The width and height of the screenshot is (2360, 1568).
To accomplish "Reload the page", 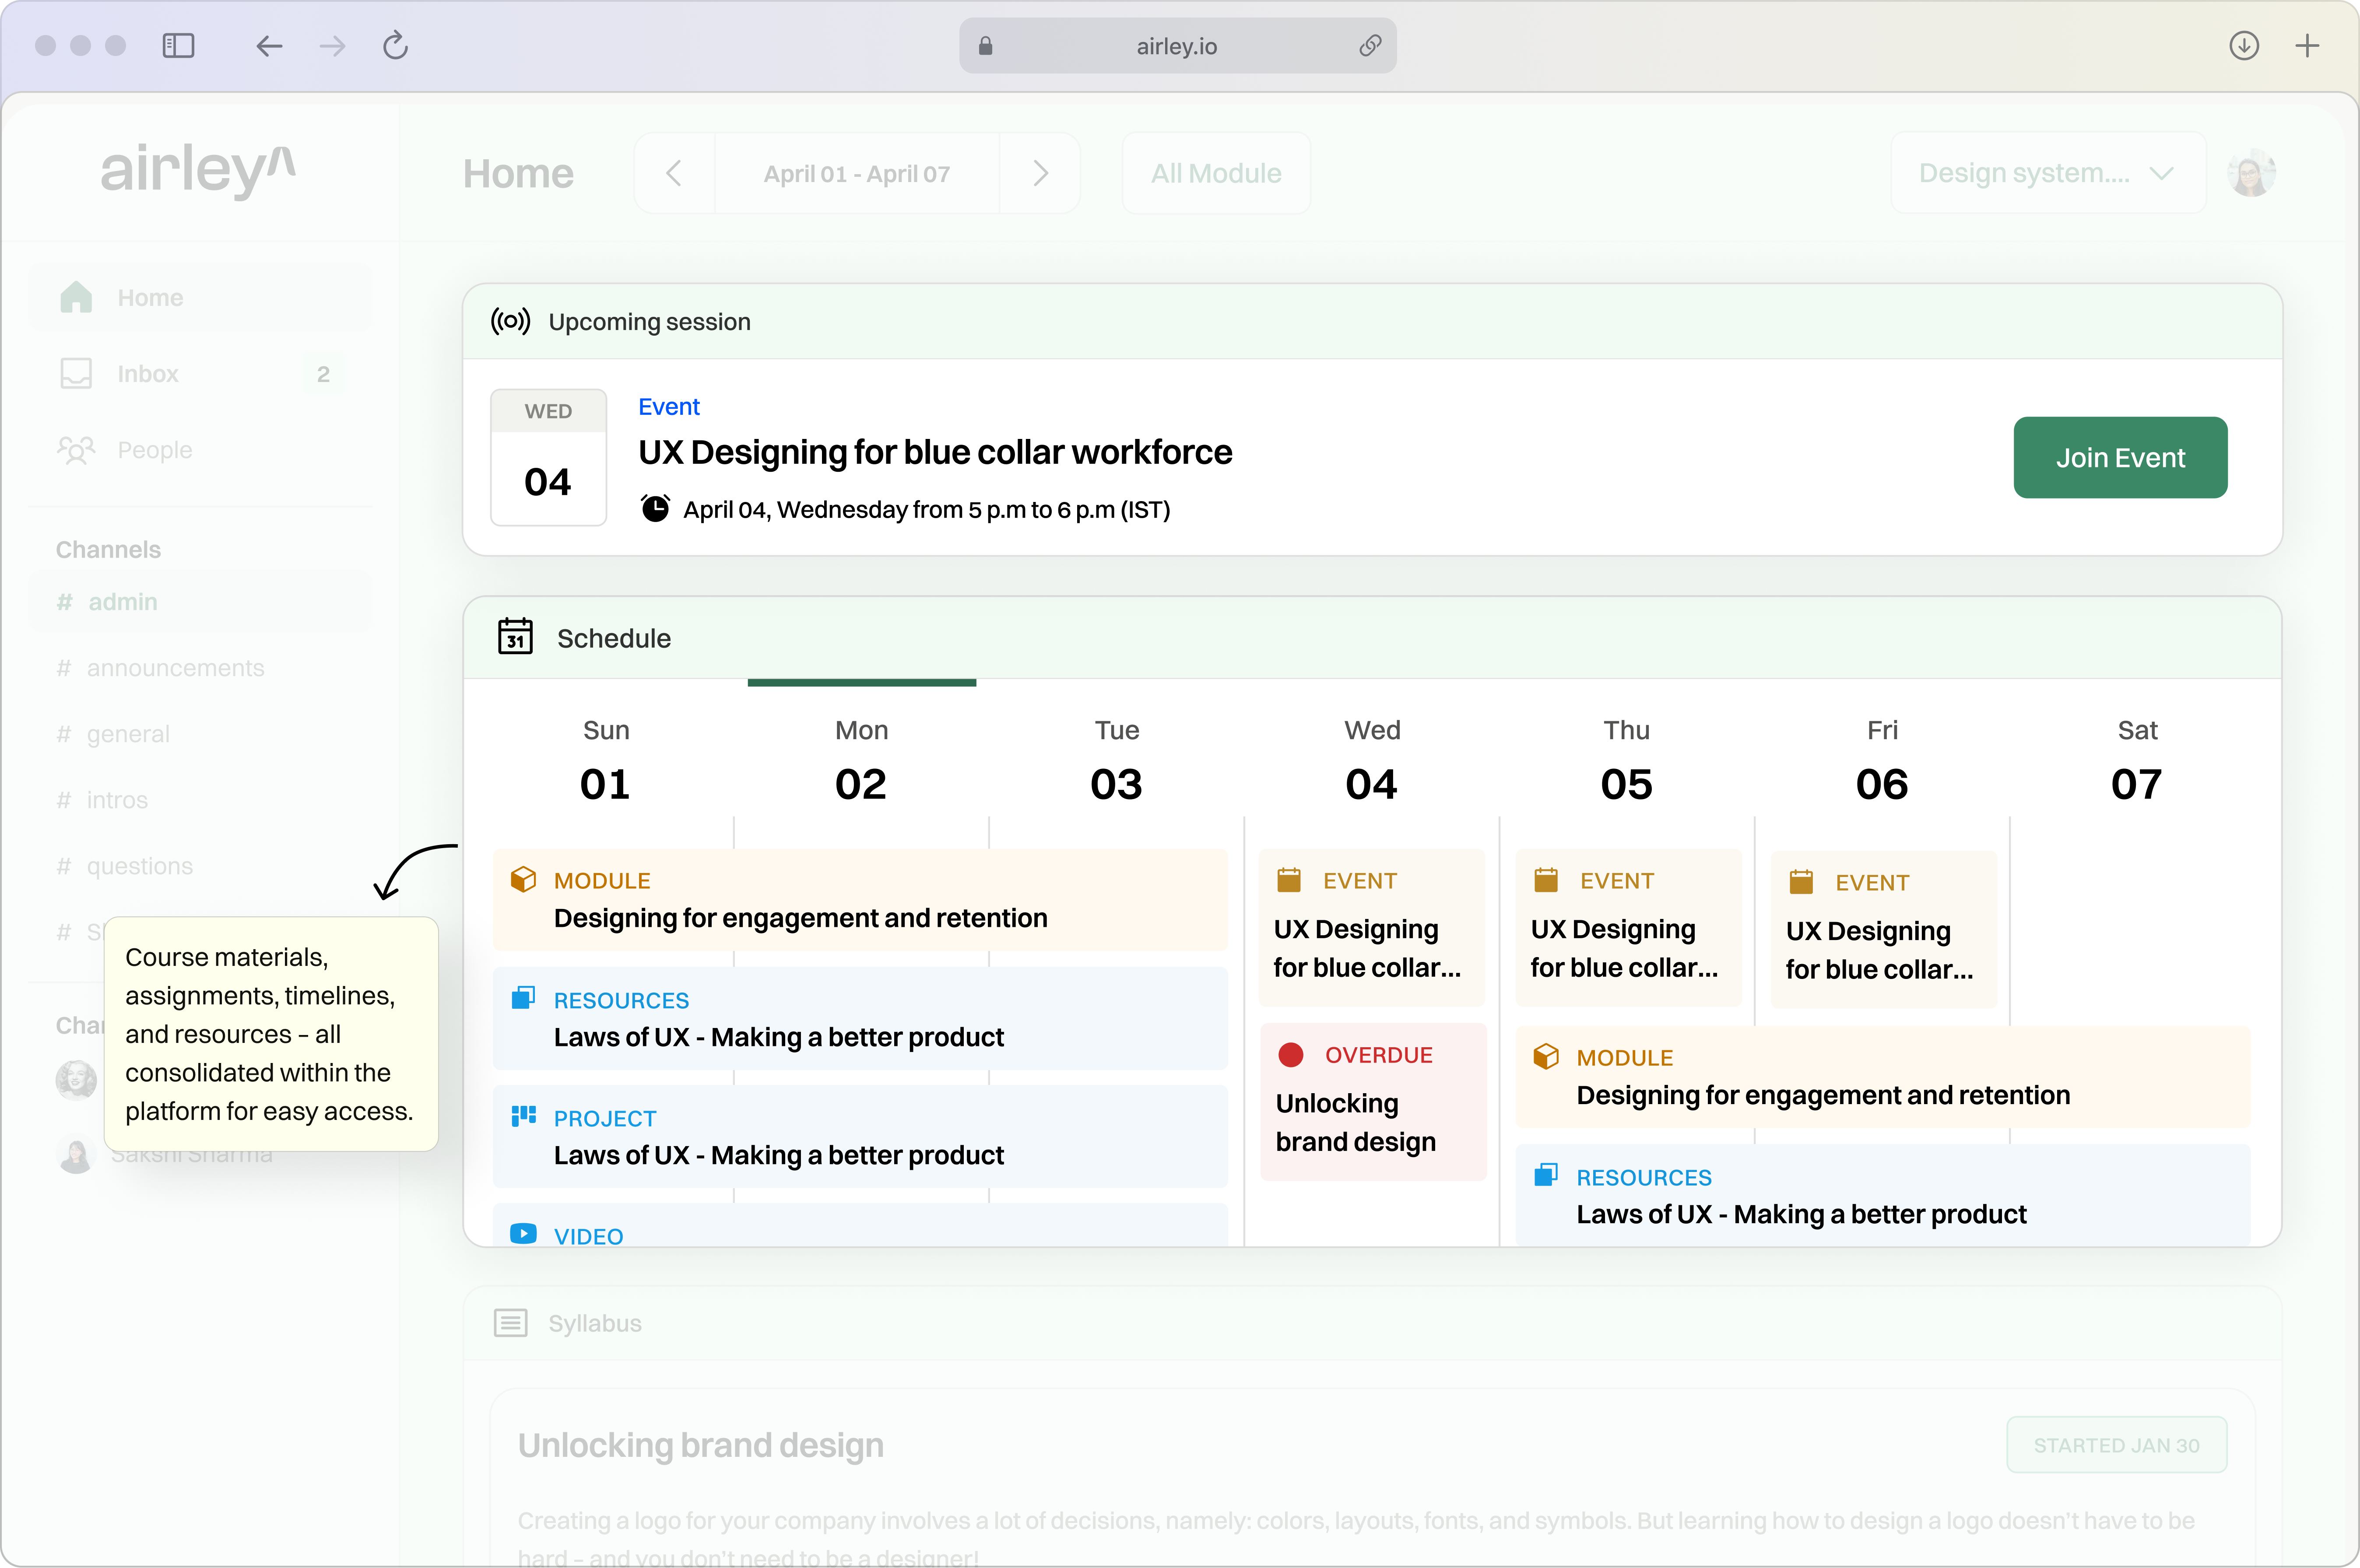I will (396, 46).
